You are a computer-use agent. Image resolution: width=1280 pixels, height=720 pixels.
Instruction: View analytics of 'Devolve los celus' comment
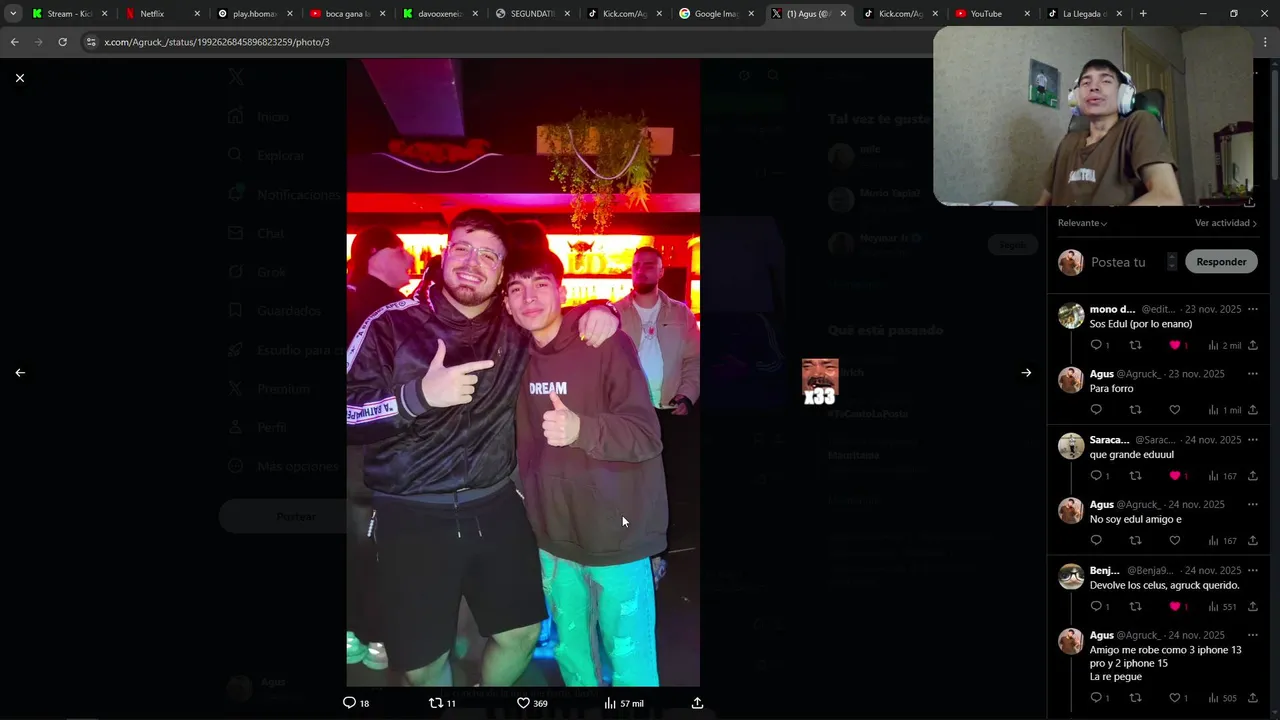1222,607
